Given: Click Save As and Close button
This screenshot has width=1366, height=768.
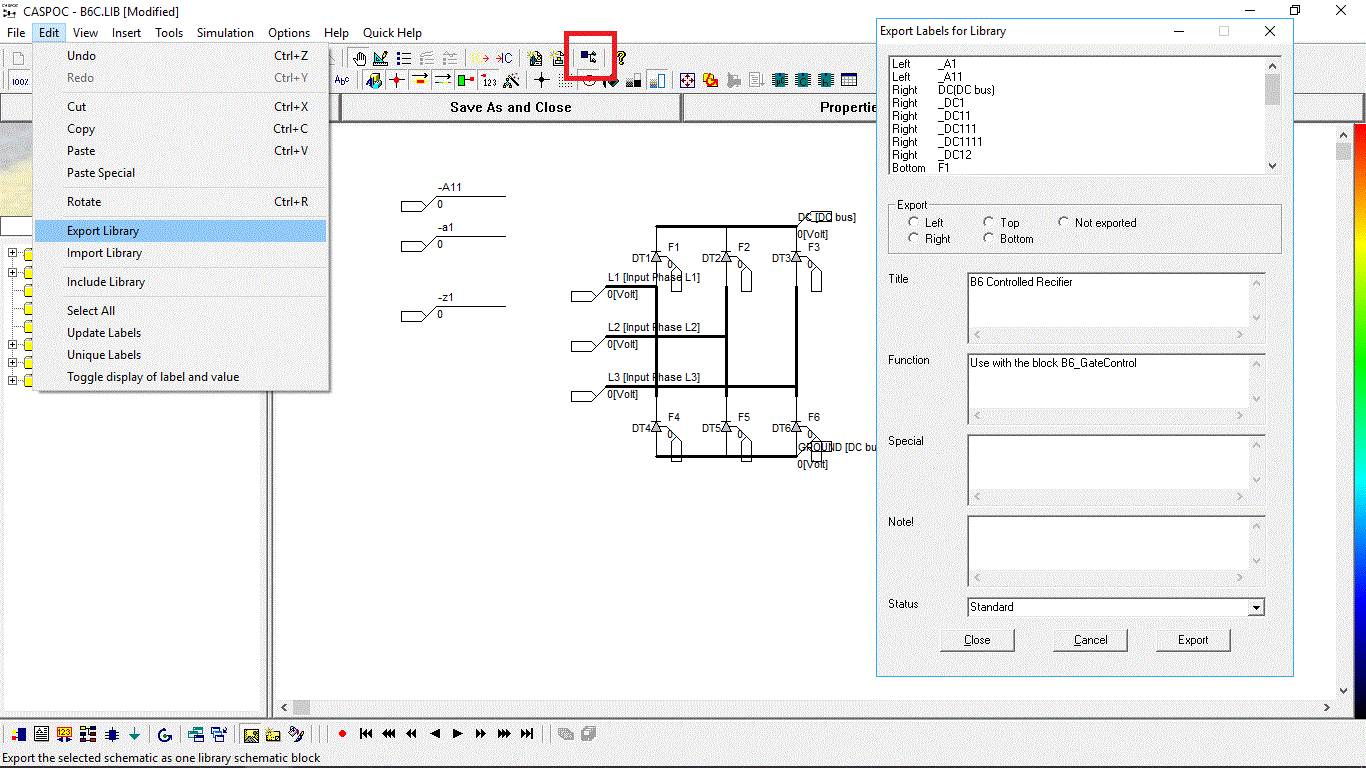Looking at the screenshot, I should tap(510, 107).
